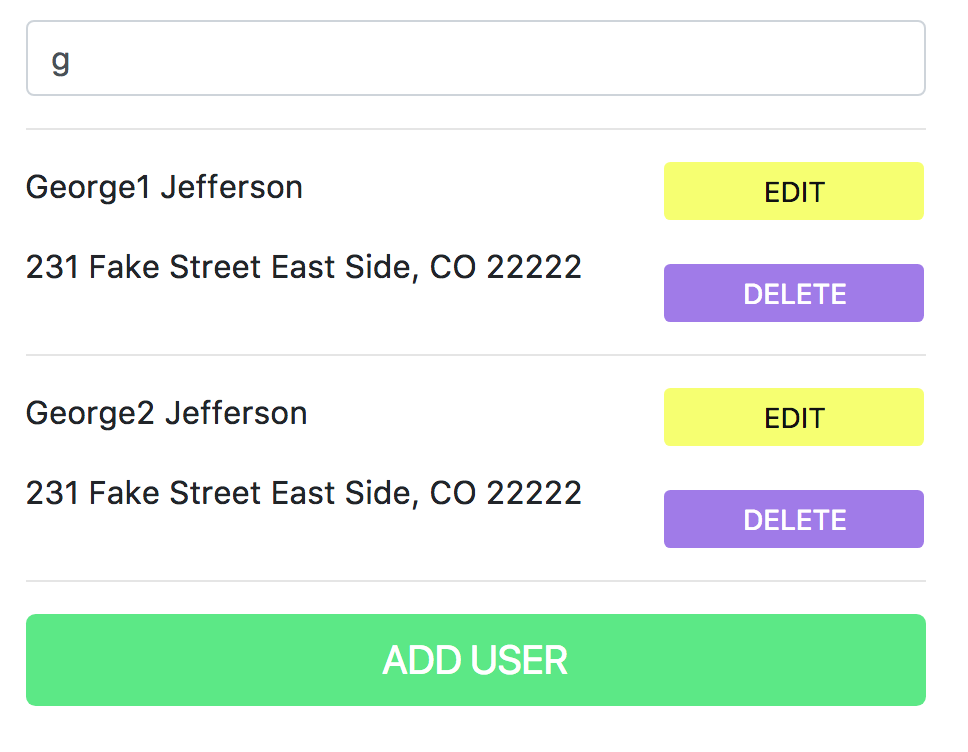Edit the George1 Jefferson user

(x=793, y=191)
